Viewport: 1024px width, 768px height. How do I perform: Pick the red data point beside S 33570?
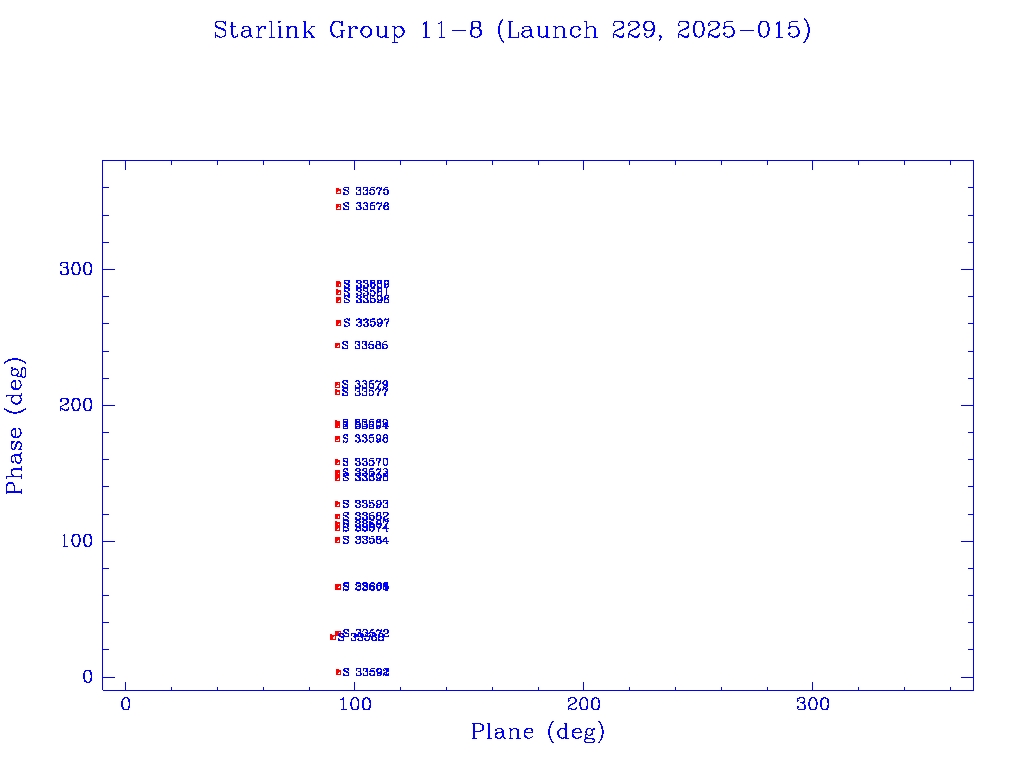[x=338, y=462]
